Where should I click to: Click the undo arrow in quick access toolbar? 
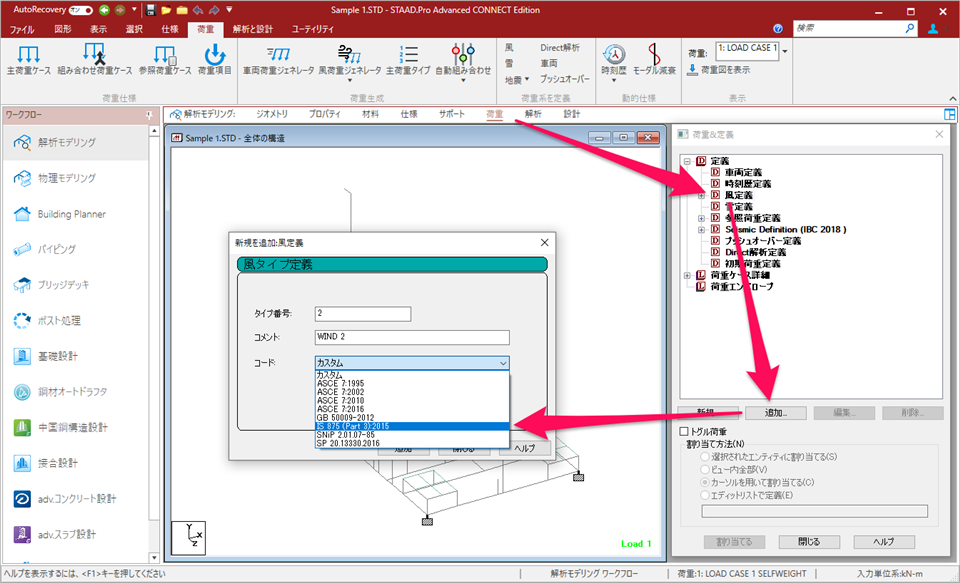(198, 10)
